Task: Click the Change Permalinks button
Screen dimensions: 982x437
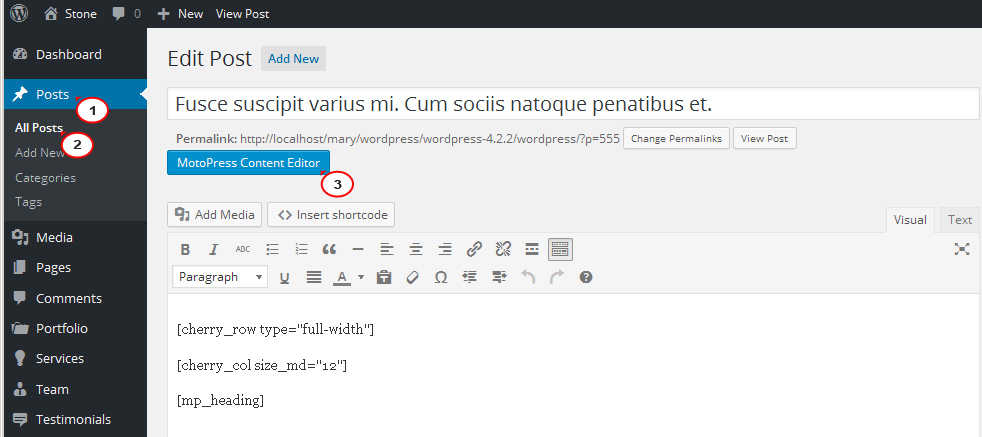Action: 676,138
